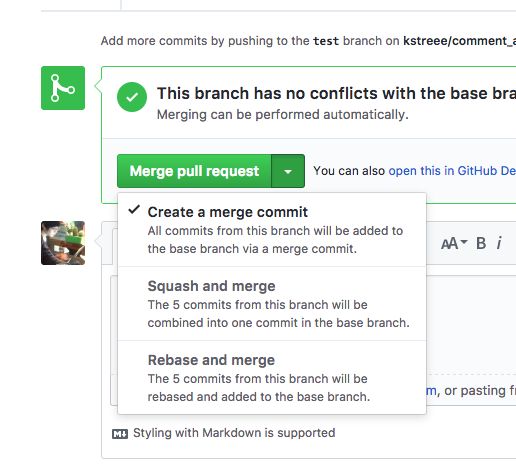Image resolution: width=516 pixels, height=471 pixels.
Task: Click the AA text size icon
Action: coord(449,243)
